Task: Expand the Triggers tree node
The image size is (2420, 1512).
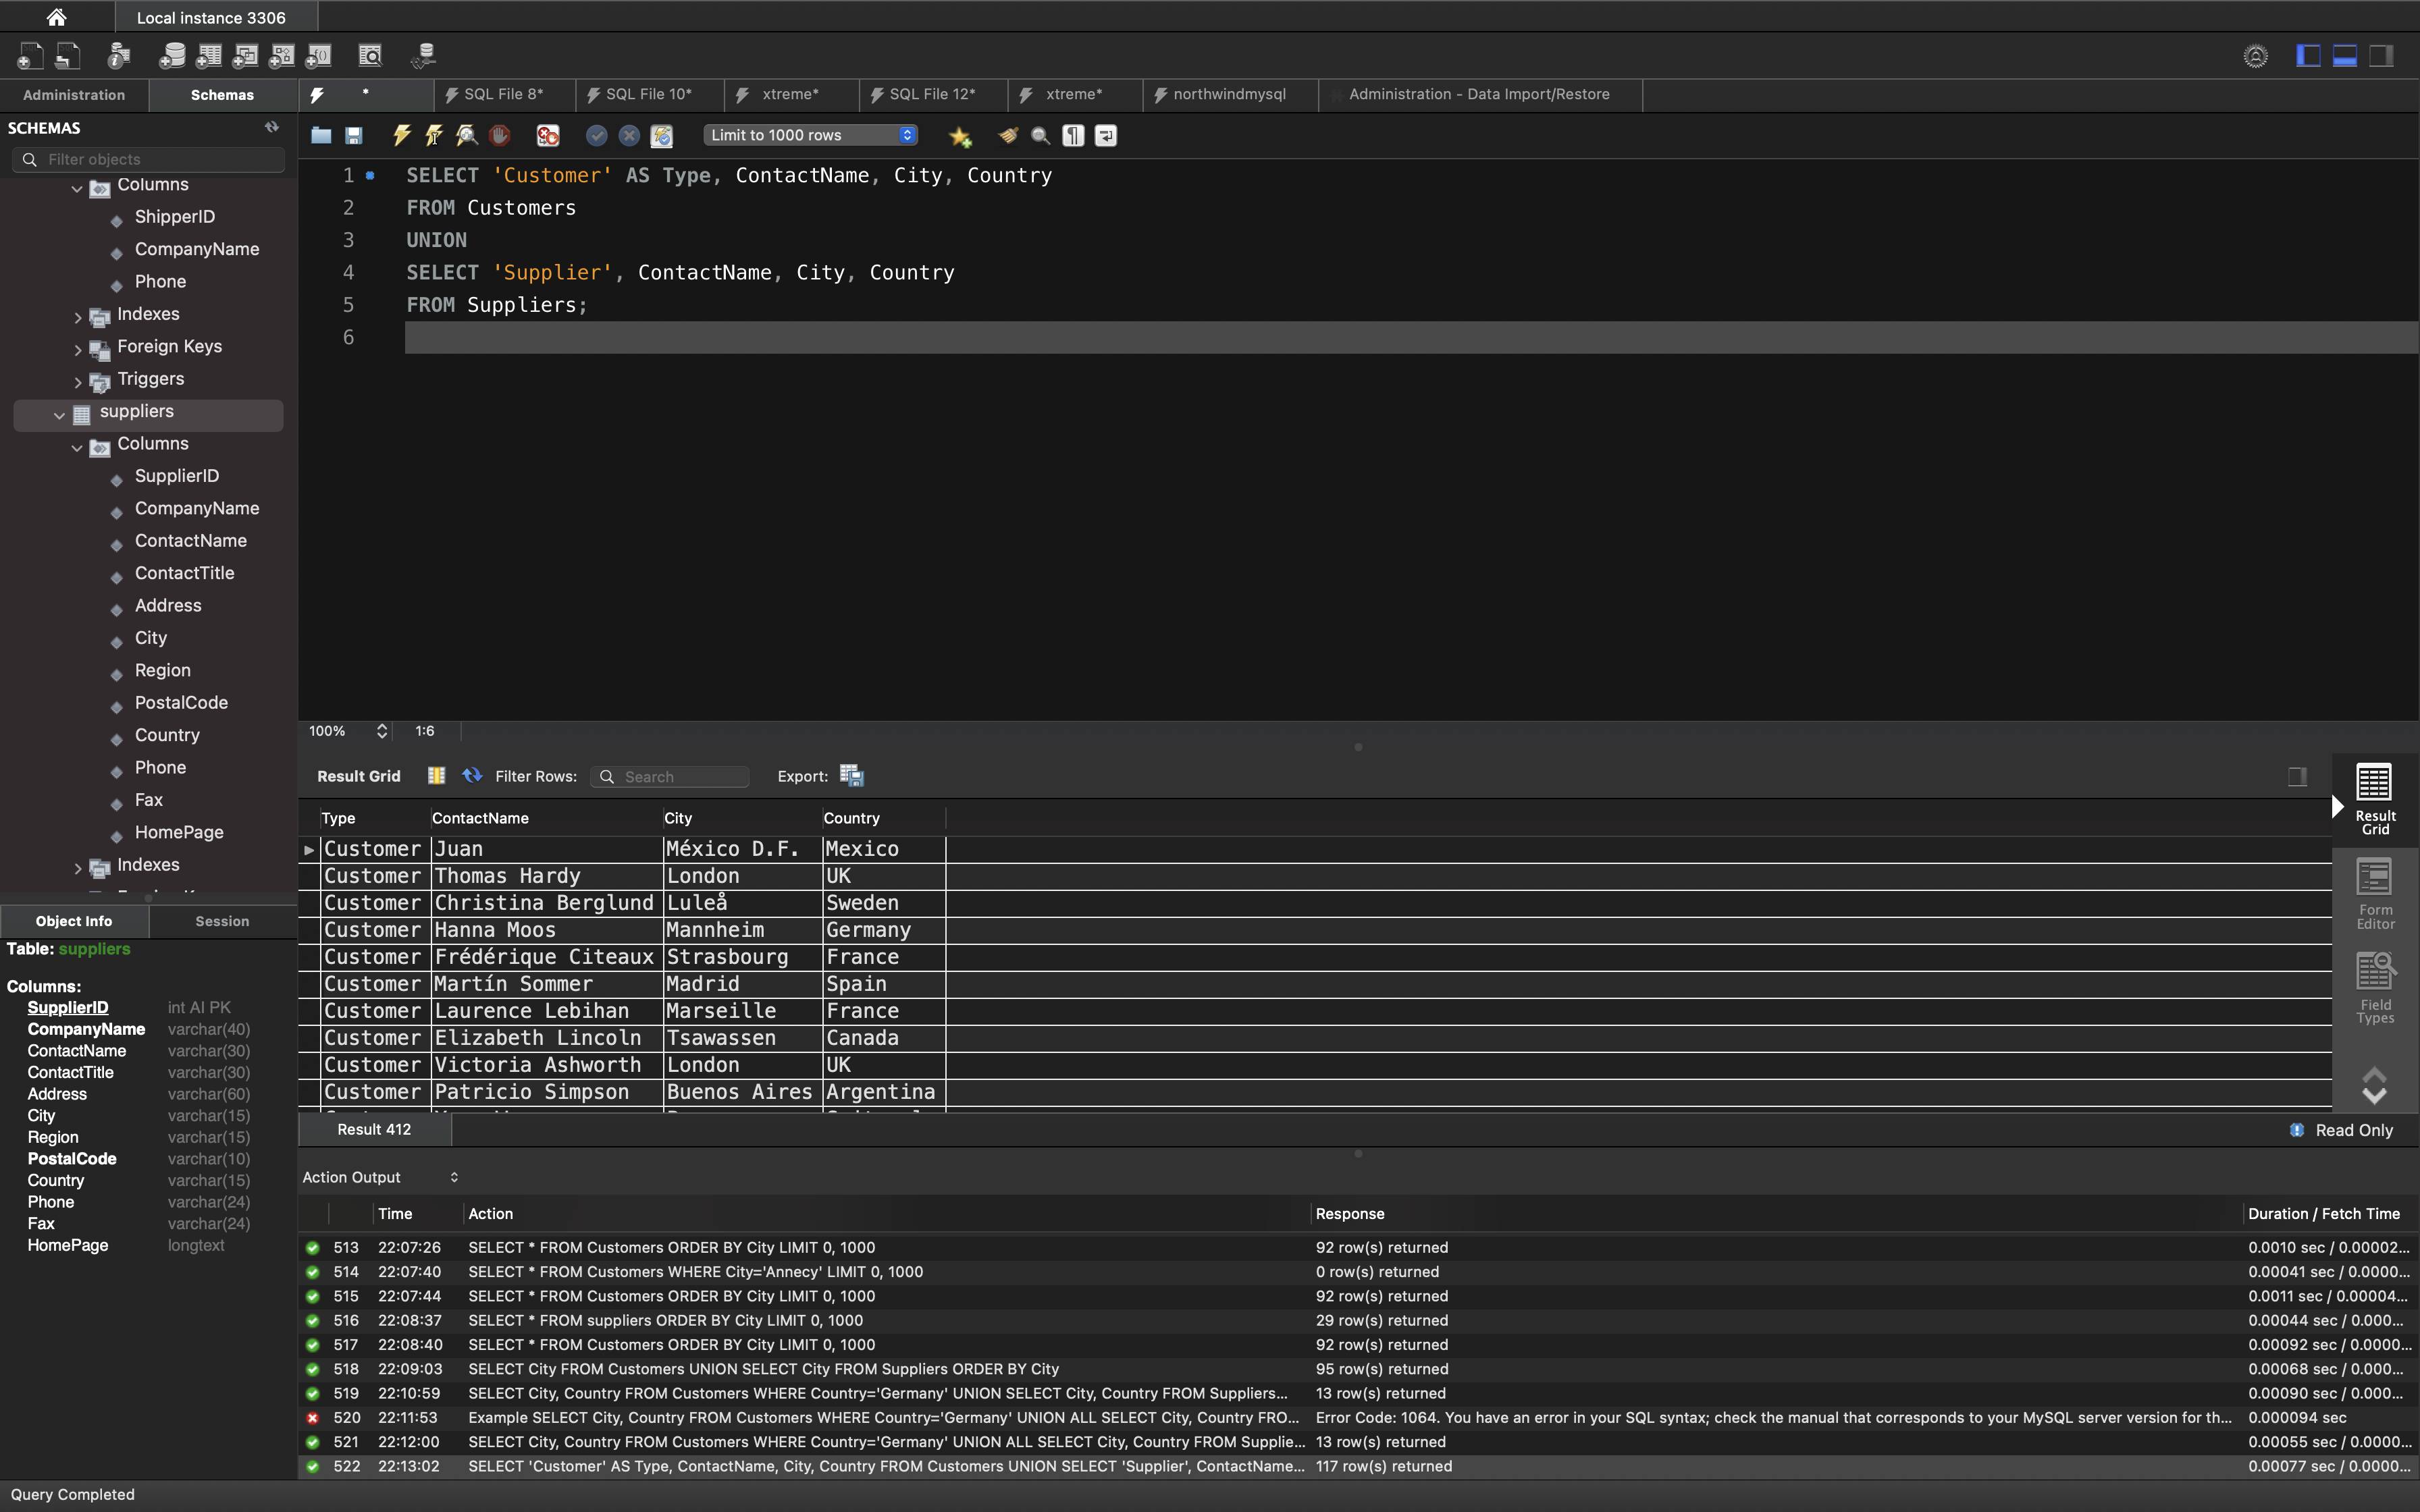Action: point(78,381)
